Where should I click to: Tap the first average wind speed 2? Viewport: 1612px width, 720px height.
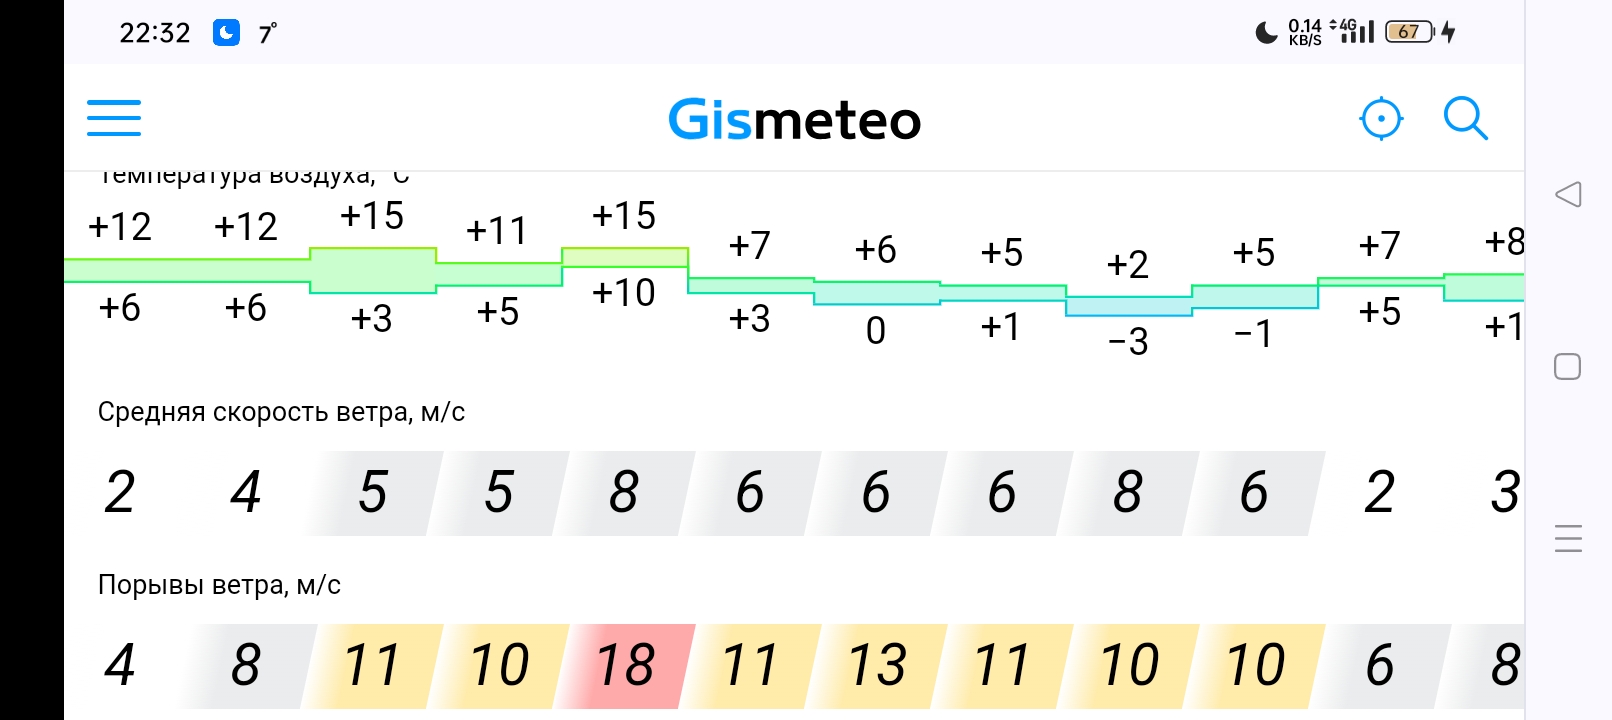[120, 493]
